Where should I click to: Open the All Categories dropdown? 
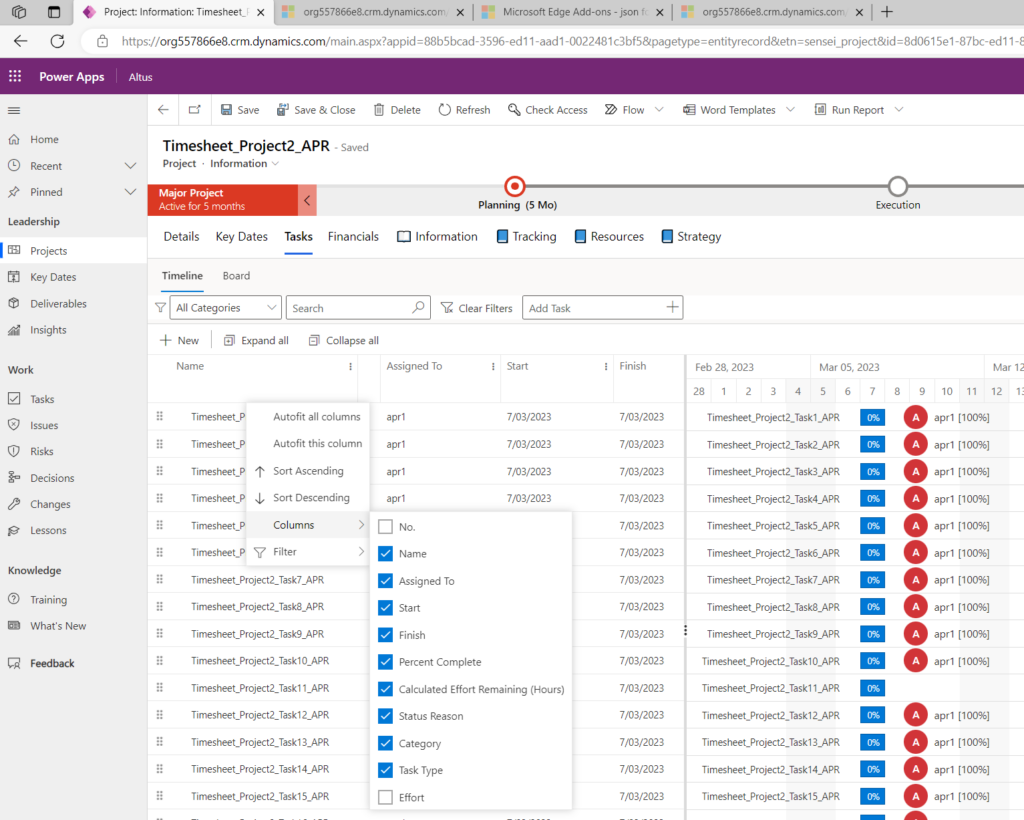[225, 308]
